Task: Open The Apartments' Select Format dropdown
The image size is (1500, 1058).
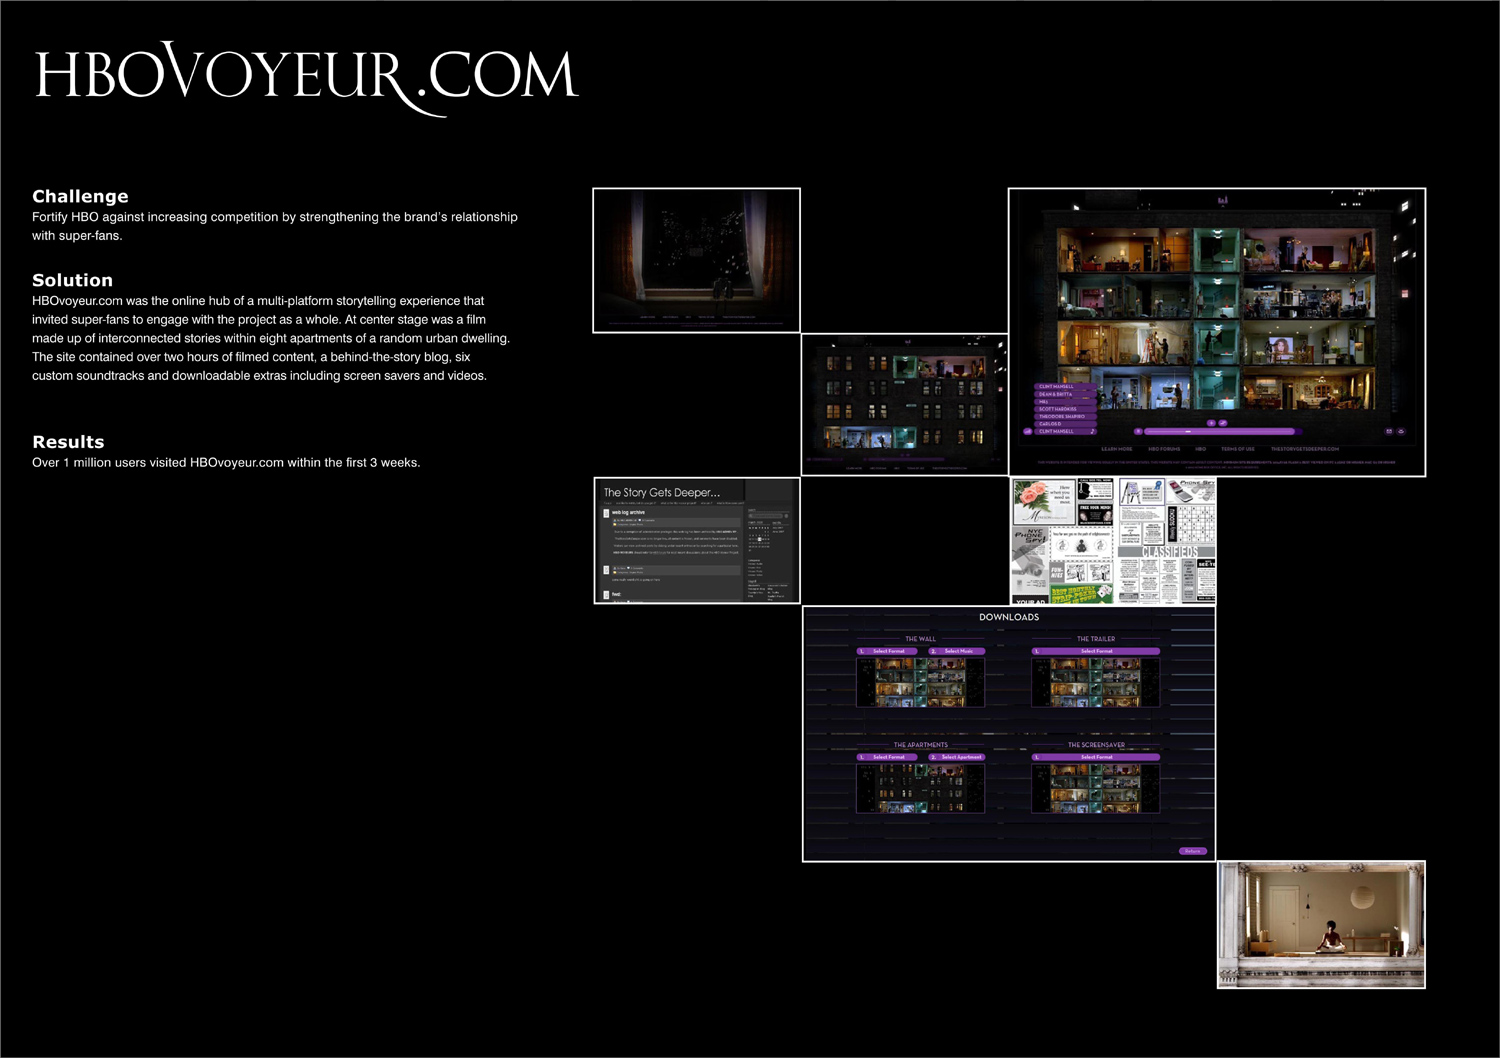Action: (x=889, y=757)
